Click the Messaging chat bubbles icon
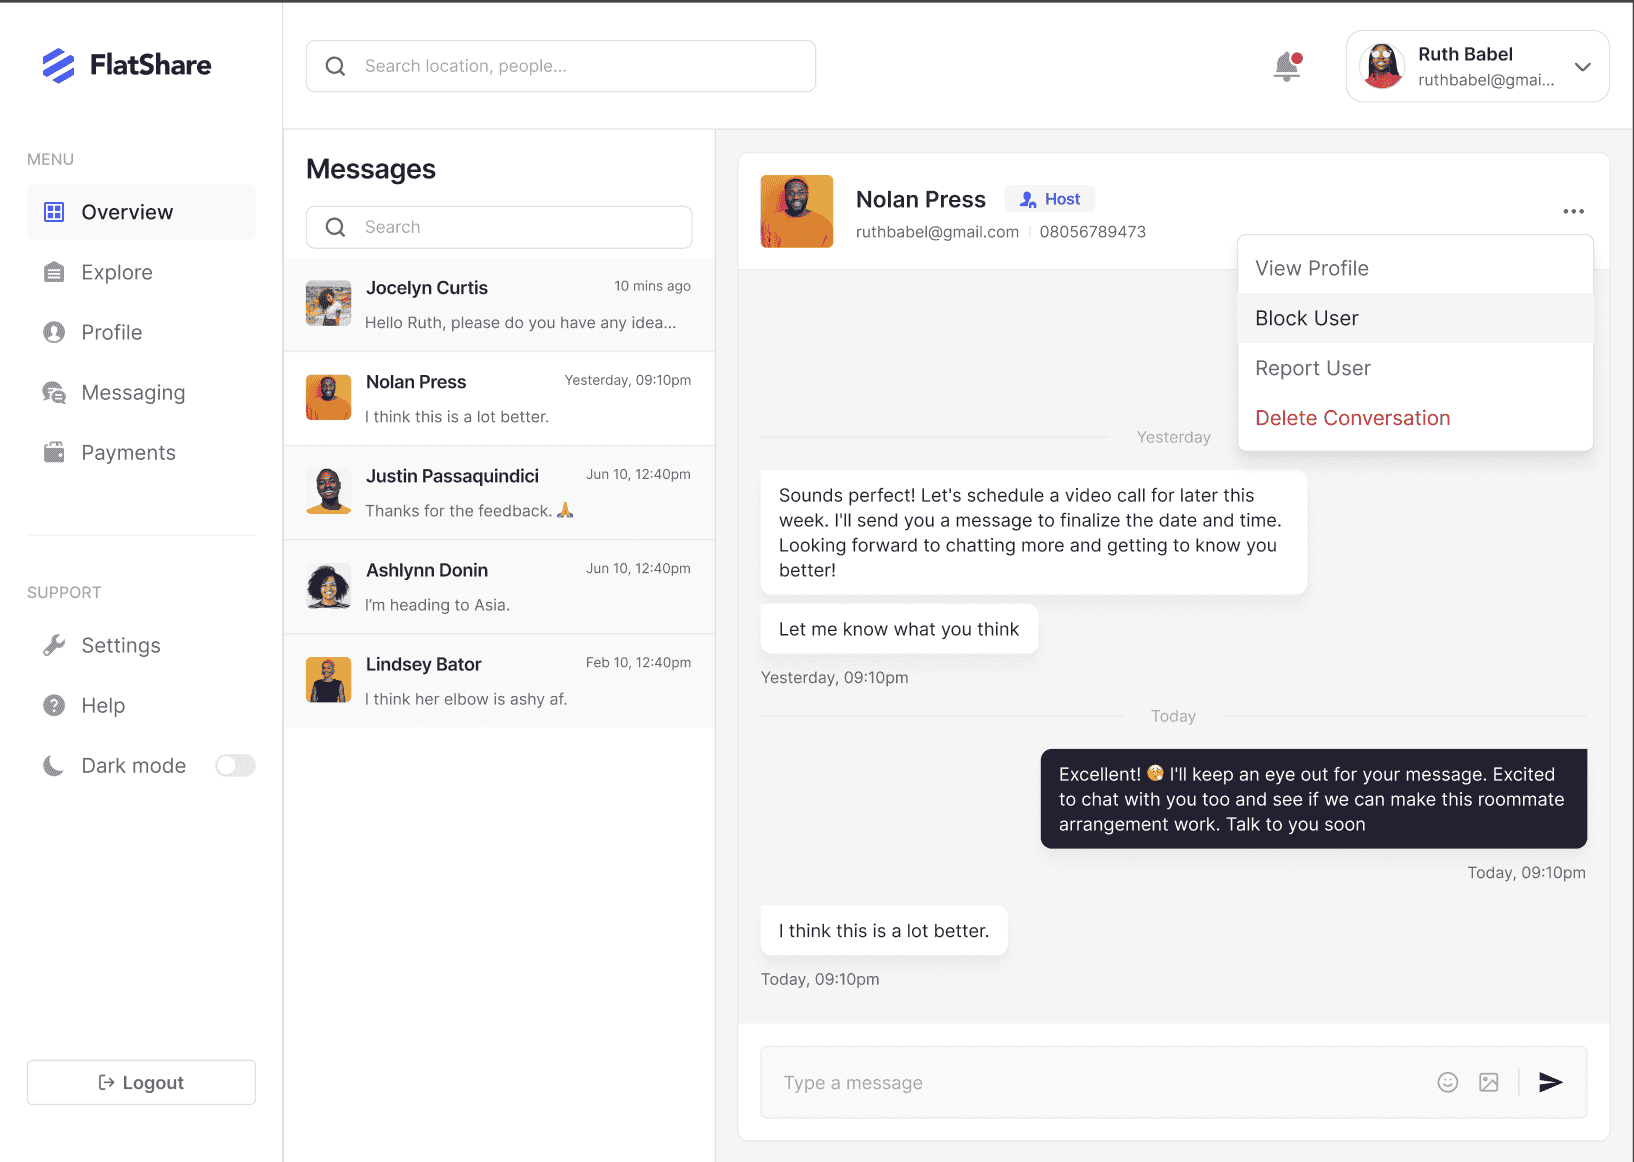1634x1162 pixels. [54, 393]
